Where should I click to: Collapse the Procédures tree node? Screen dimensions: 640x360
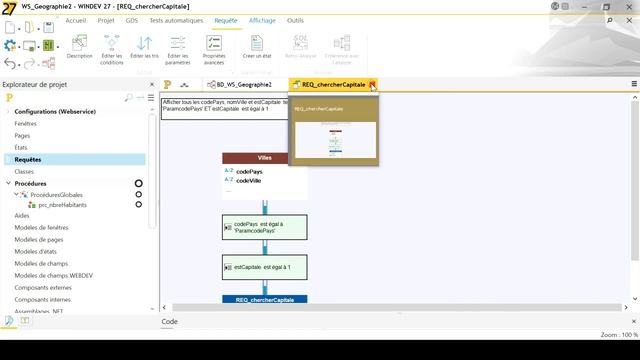click(x=8, y=184)
